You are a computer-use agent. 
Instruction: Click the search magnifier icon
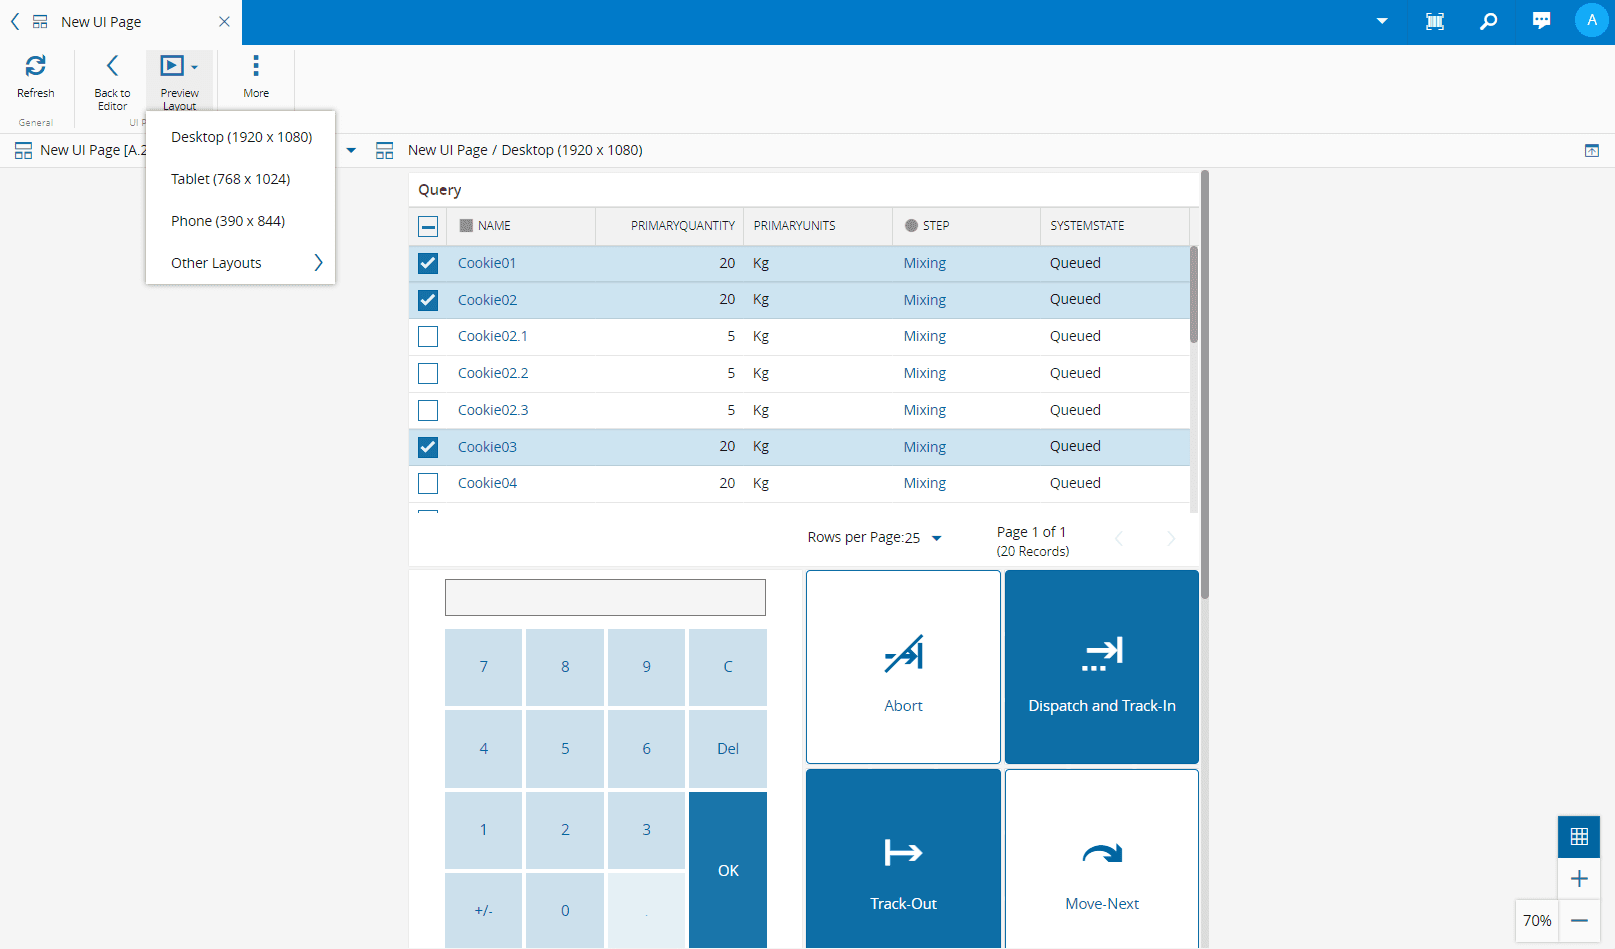(1489, 21)
